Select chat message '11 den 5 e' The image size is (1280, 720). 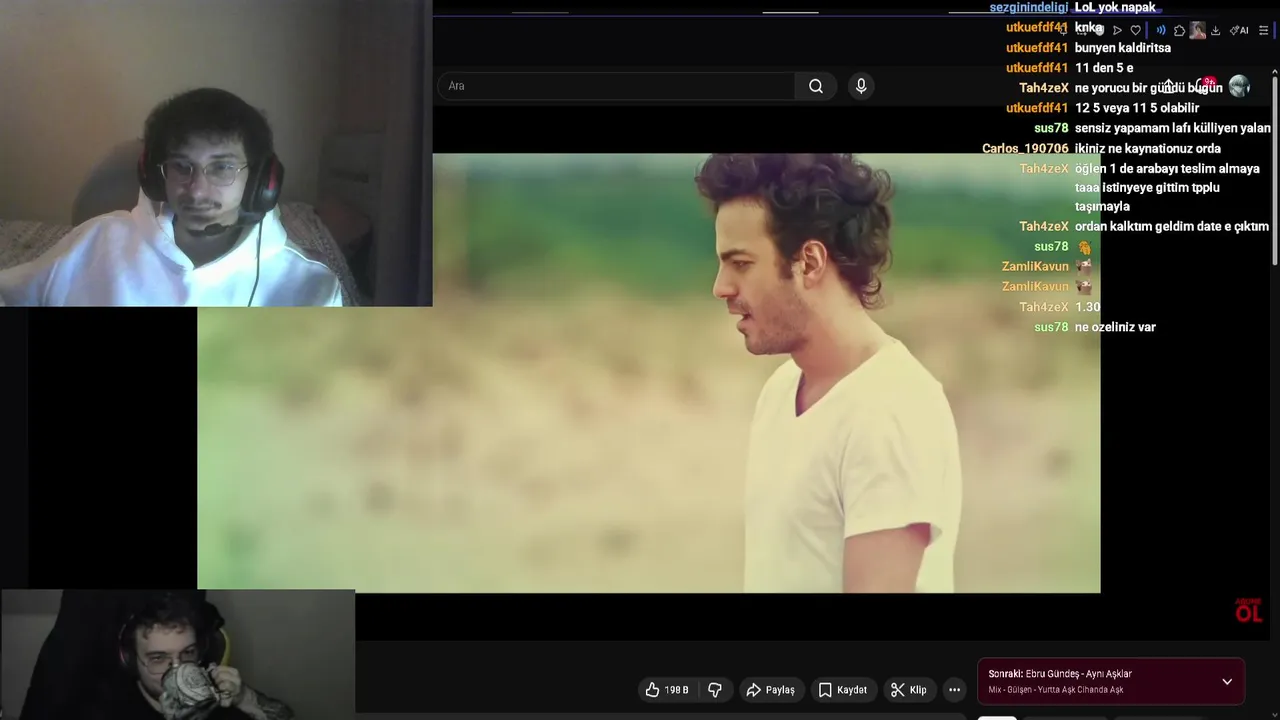pos(1104,68)
